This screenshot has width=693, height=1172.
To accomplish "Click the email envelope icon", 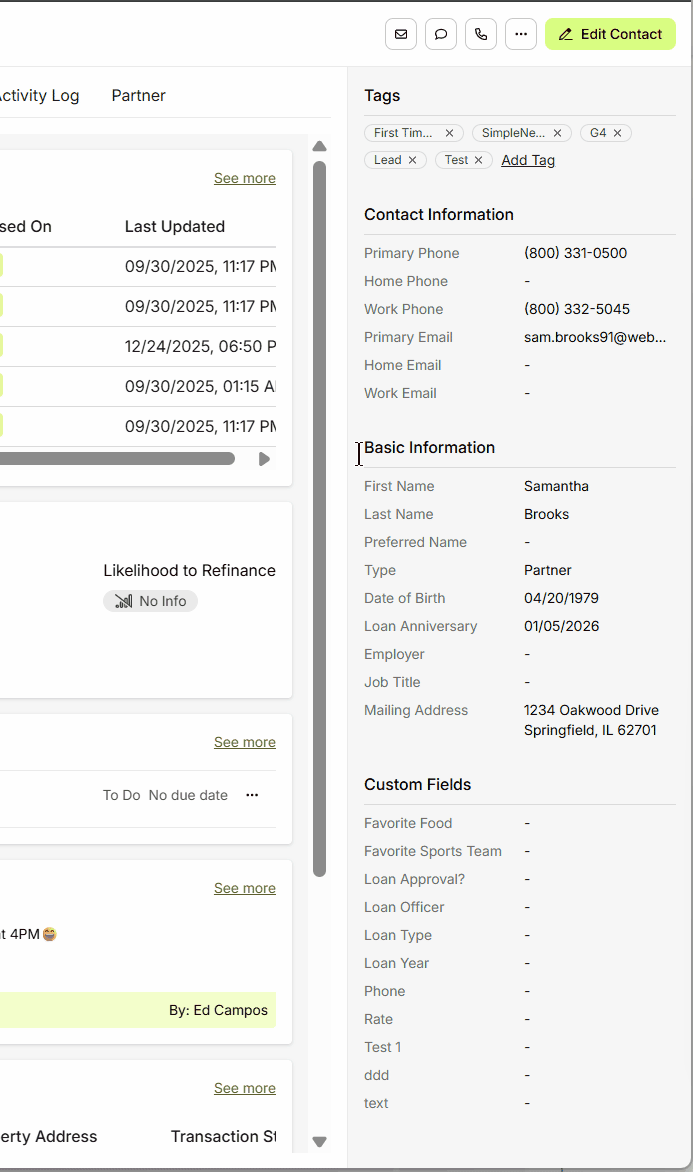I will point(401,34).
